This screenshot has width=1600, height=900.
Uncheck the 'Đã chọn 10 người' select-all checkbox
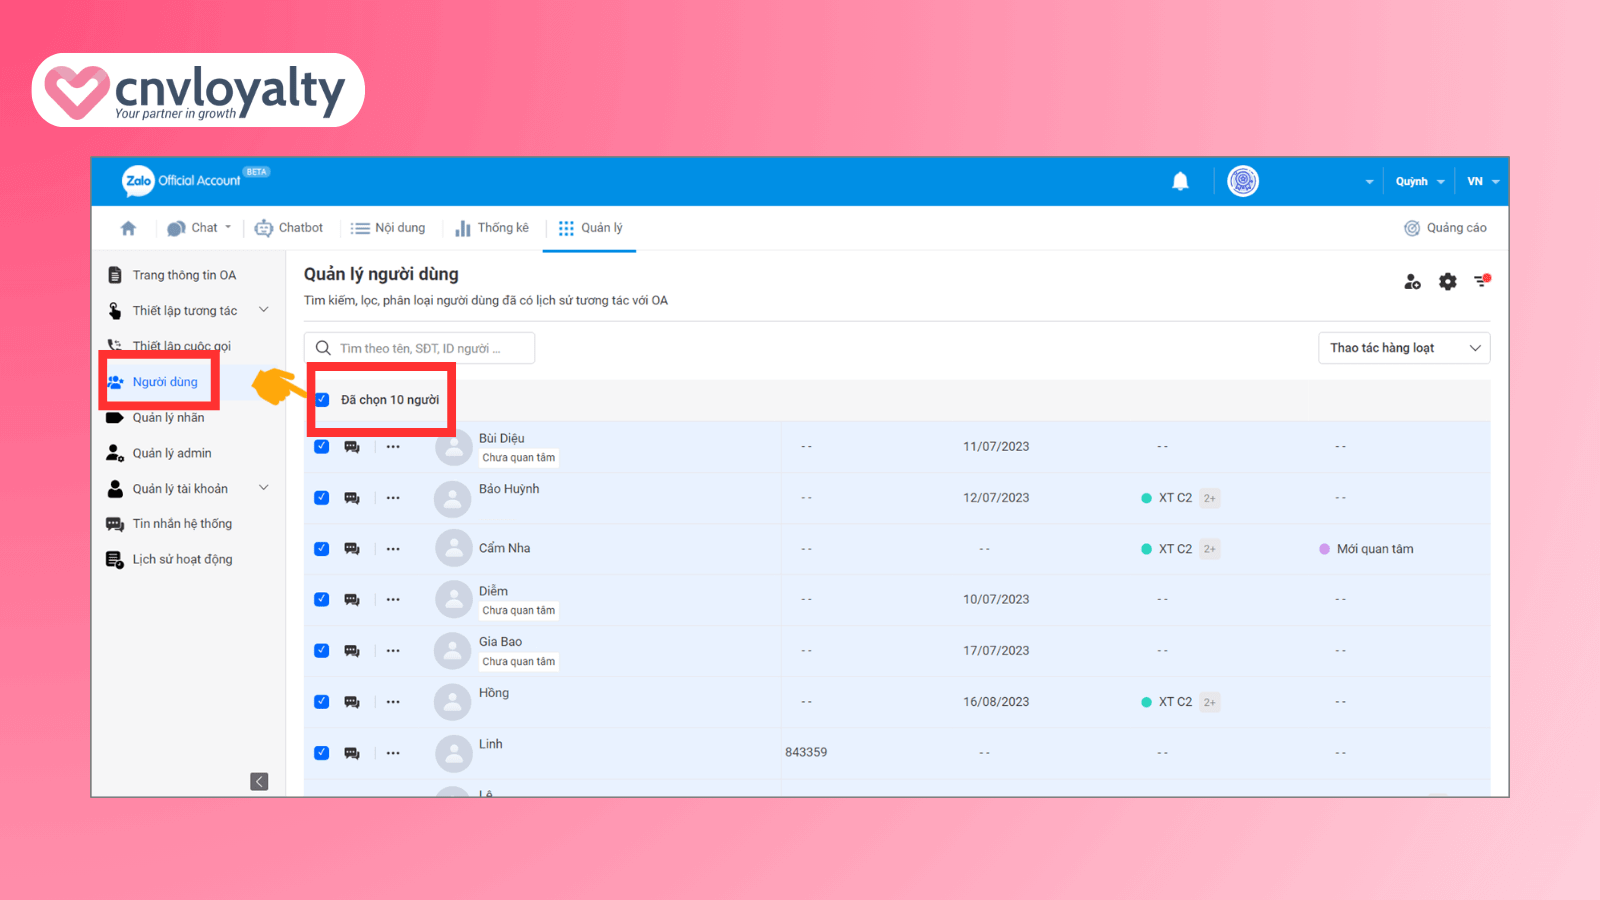coord(322,400)
